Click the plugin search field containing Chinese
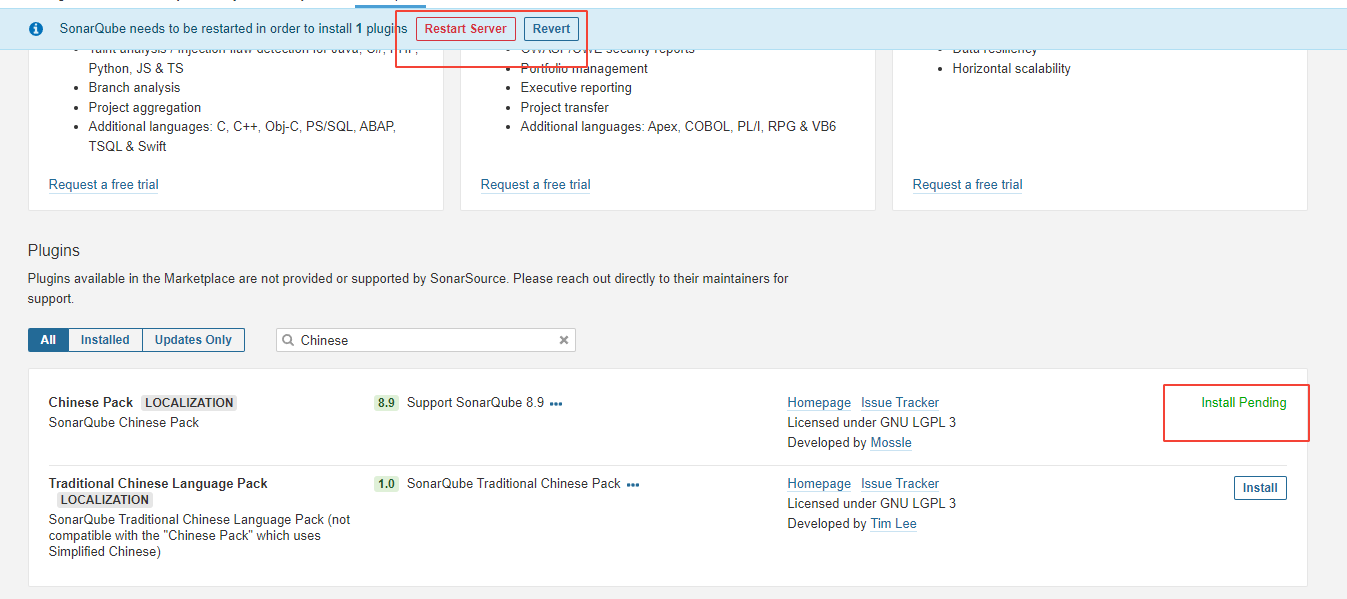 click(426, 340)
